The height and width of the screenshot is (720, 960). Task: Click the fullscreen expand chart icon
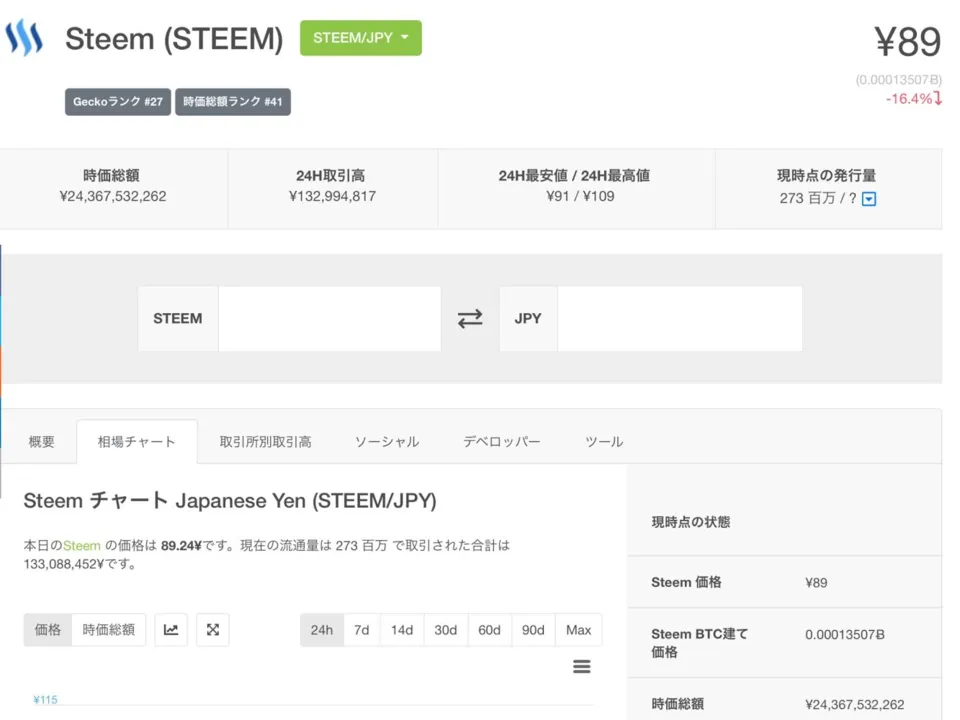[x=212, y=629]
